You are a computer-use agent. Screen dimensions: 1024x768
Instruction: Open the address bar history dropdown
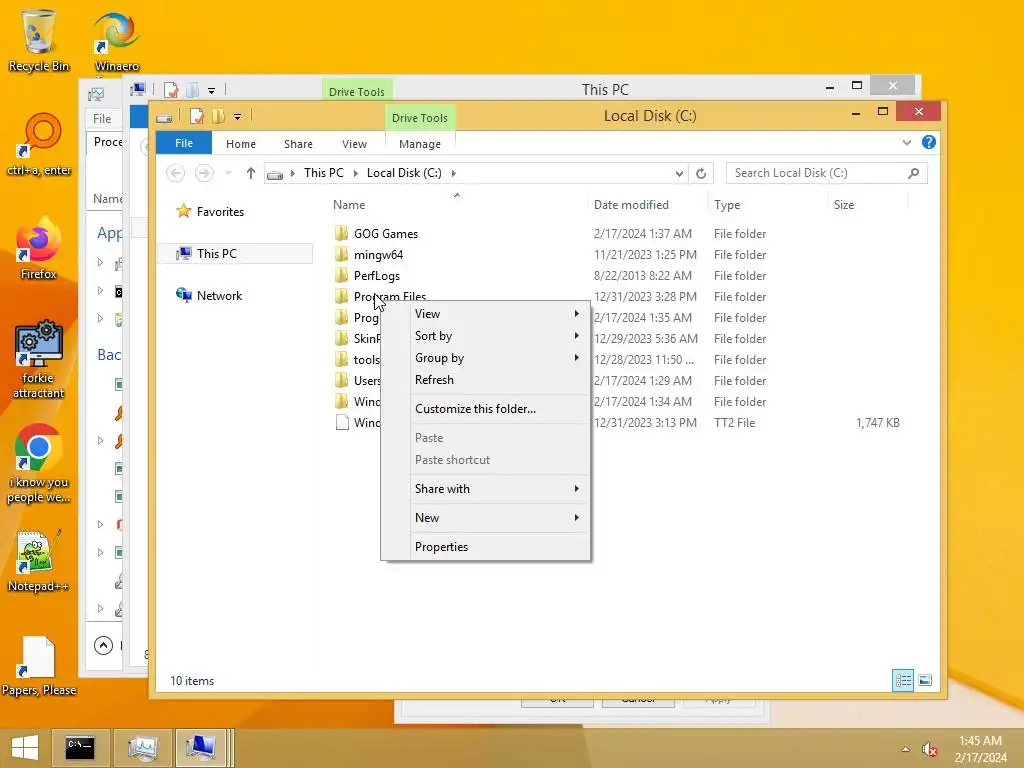click(679, 173)
